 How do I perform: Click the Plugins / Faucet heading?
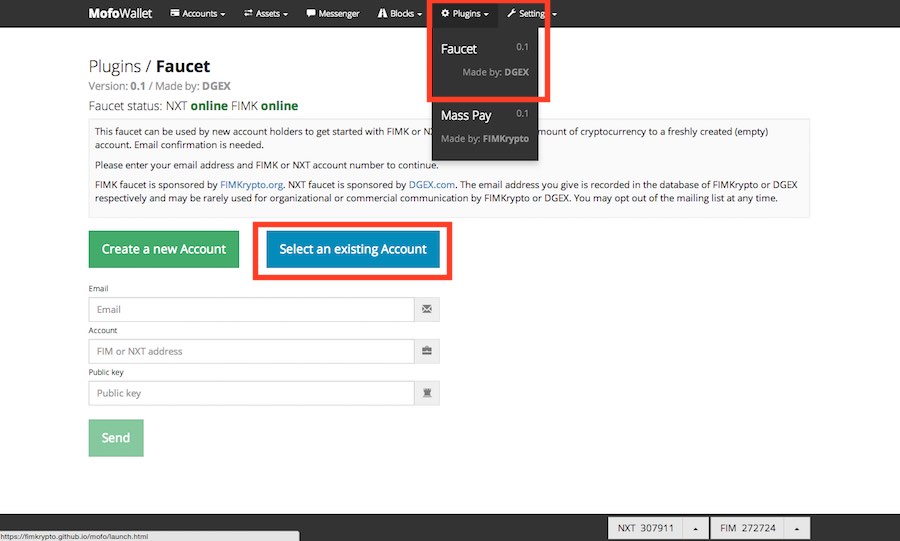click(x=149, y=67)
